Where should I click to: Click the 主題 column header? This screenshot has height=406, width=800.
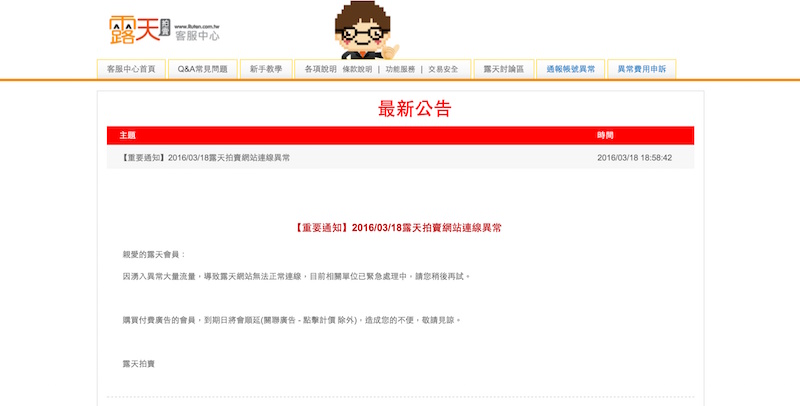click(x=128, y=136)
